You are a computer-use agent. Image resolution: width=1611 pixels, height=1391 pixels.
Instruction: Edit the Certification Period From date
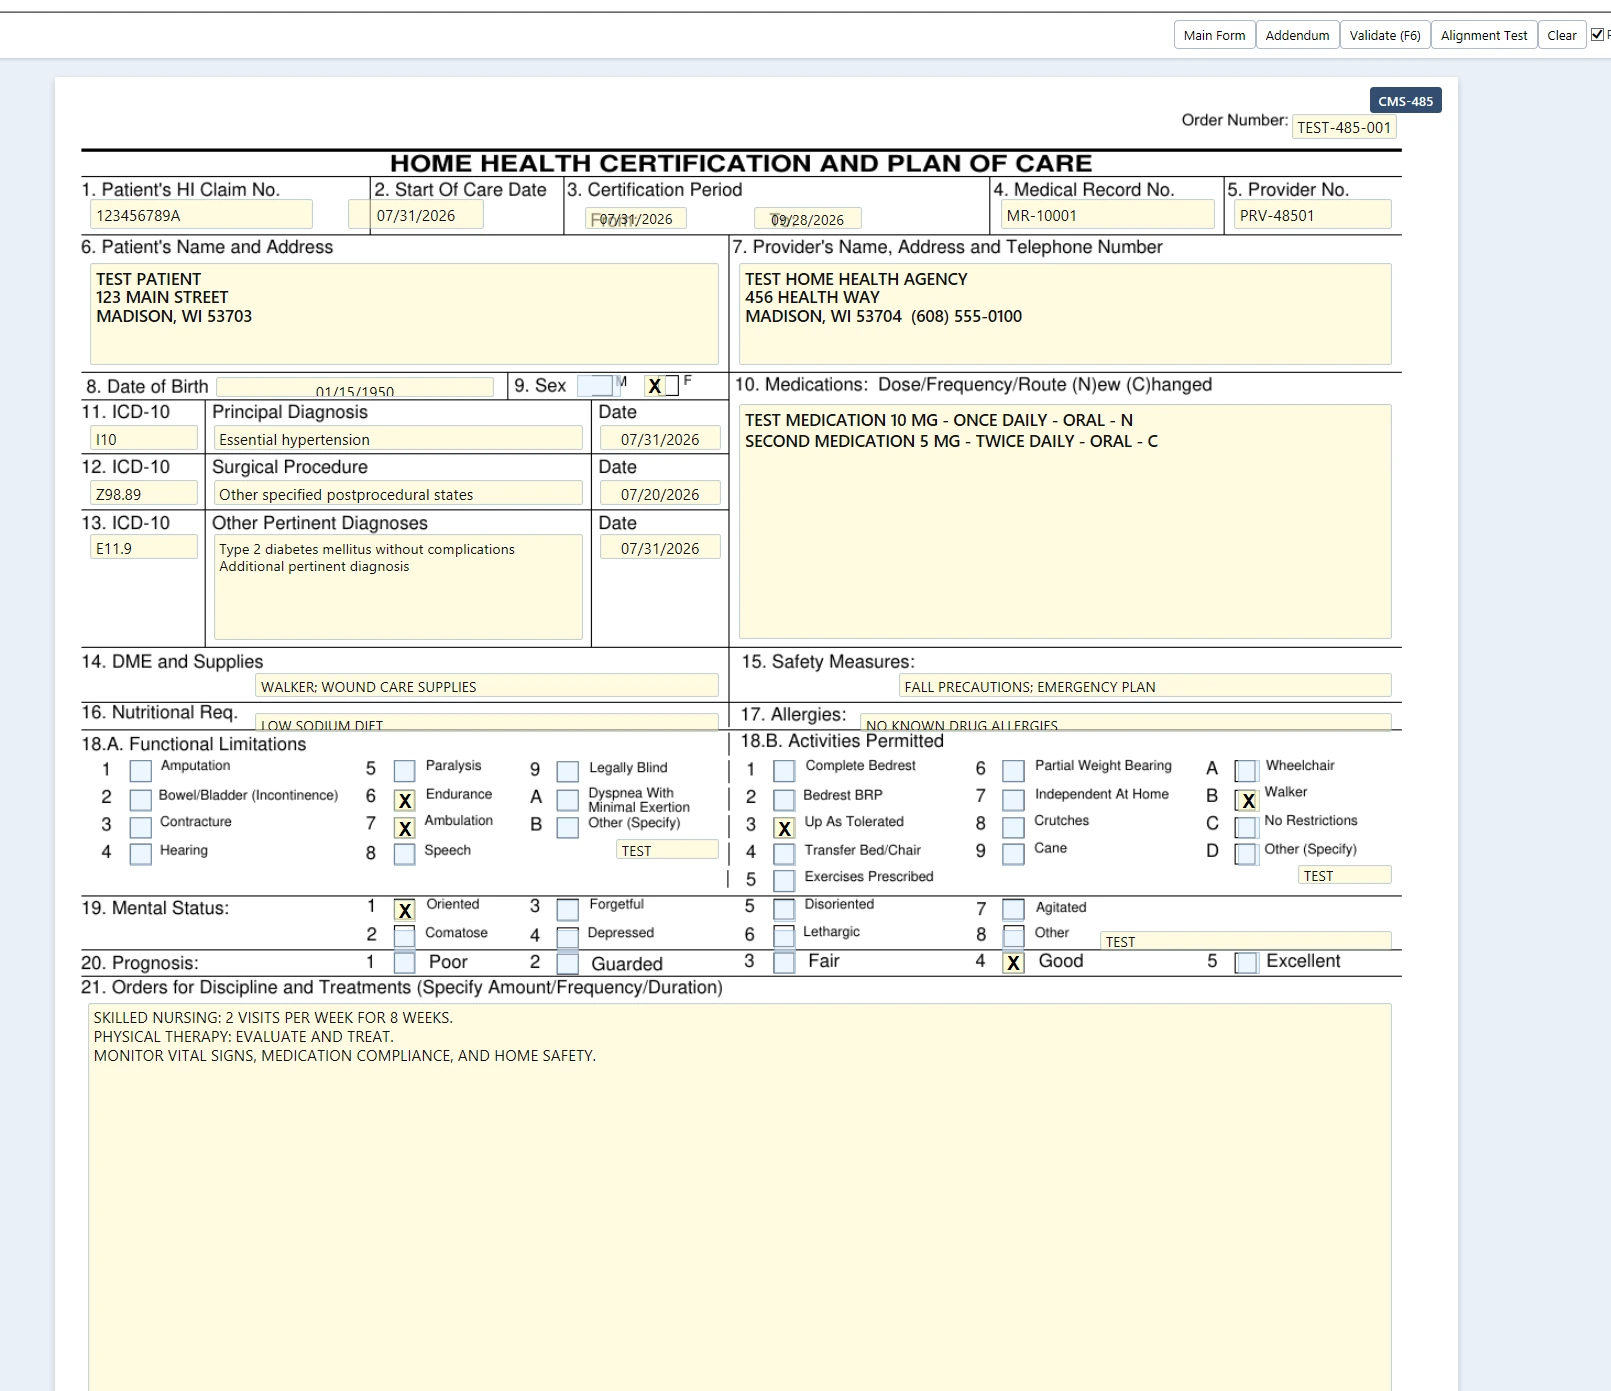click(x=635, y=219)
